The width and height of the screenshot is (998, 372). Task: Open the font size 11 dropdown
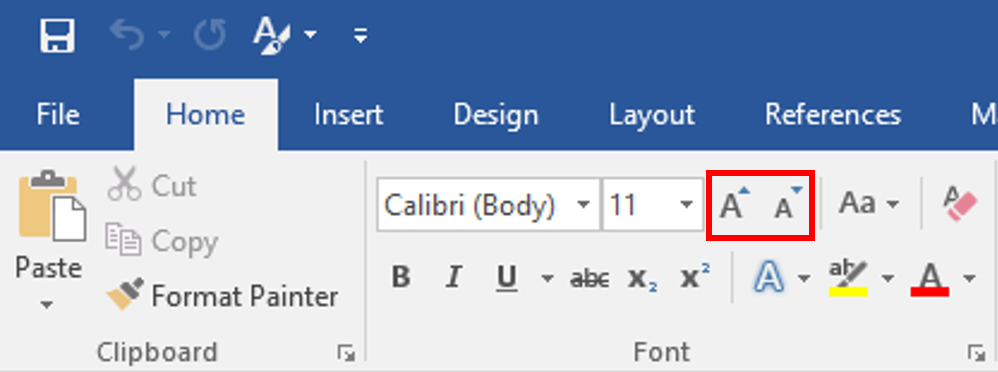pyautogui.click(x=685, y=204)
